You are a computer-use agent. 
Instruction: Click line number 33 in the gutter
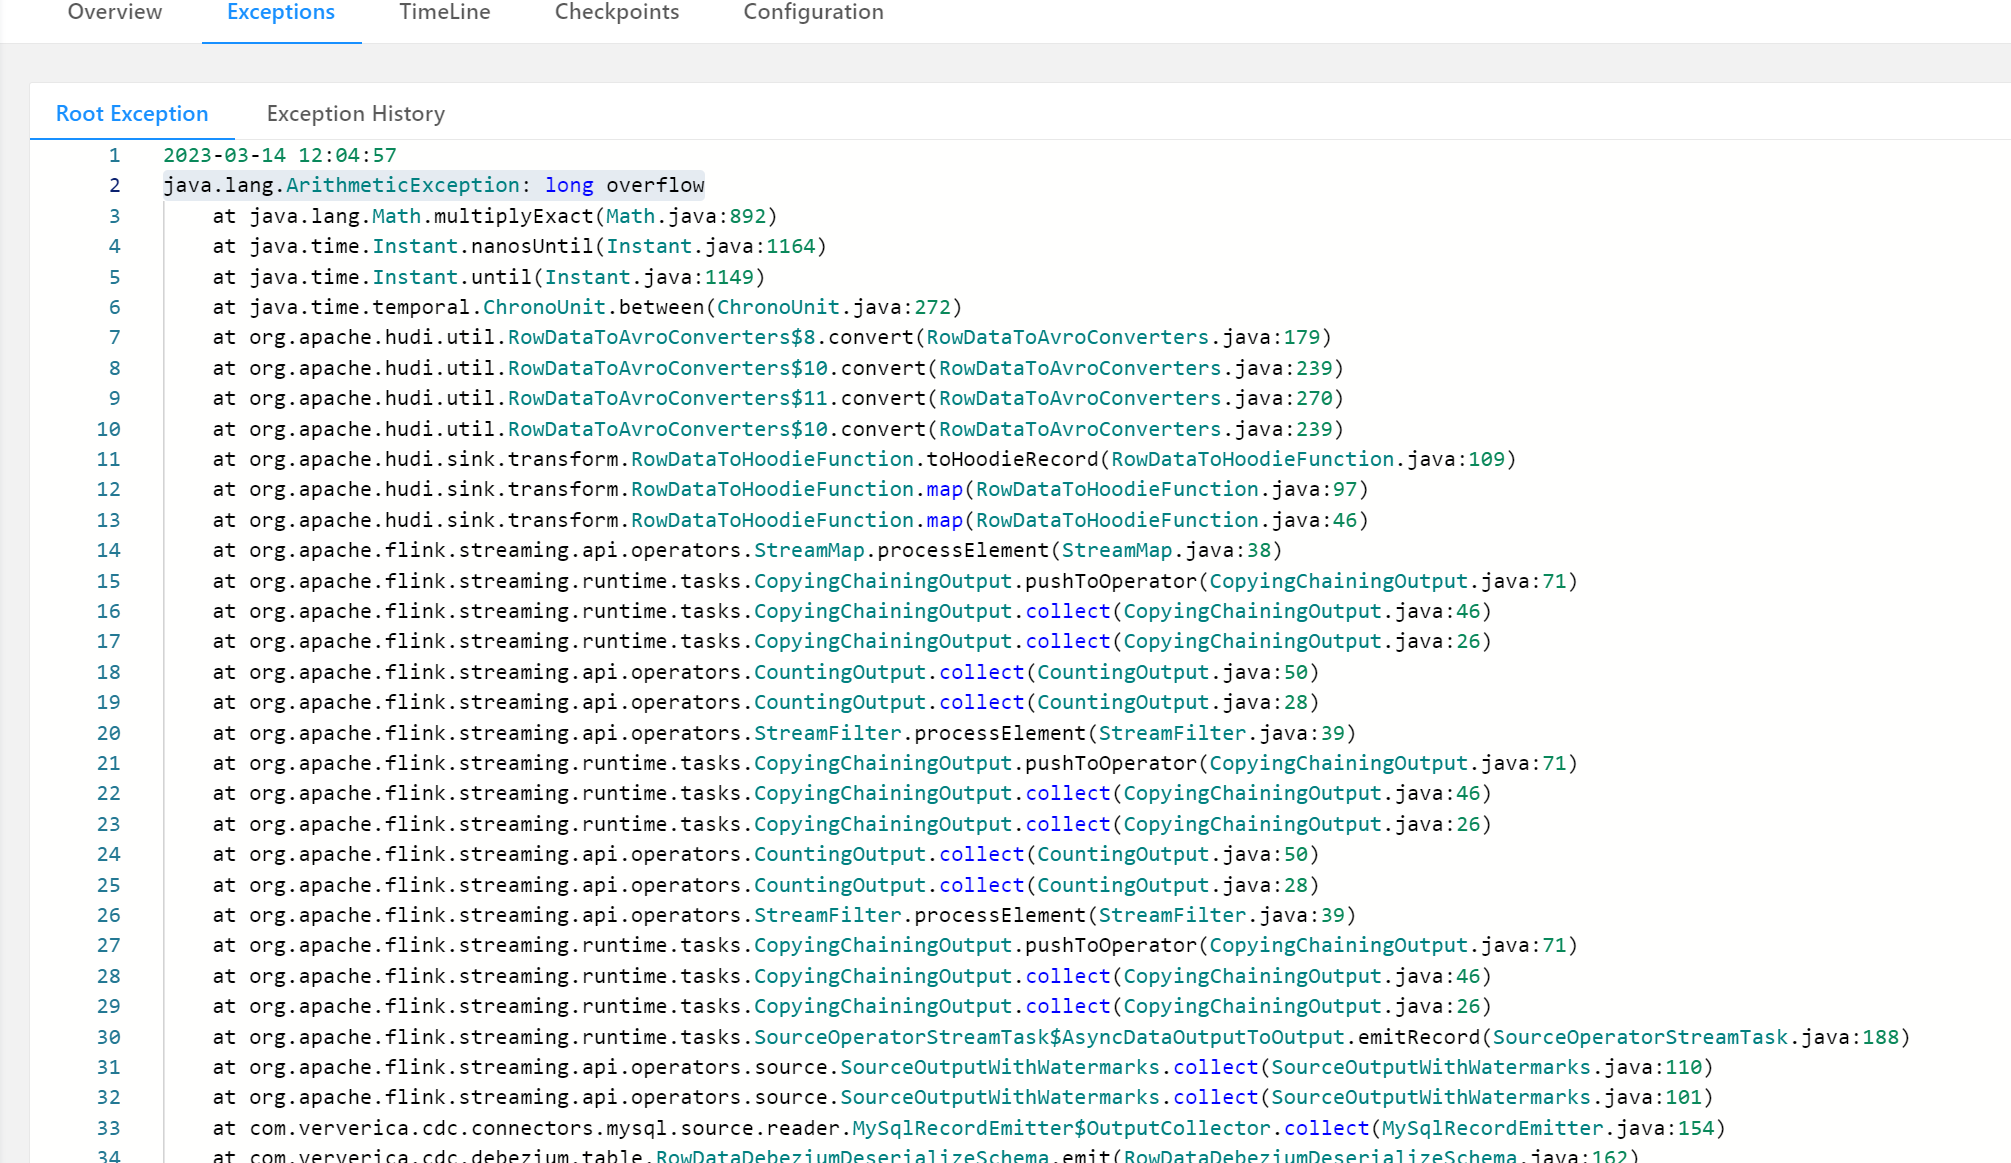(x=108, y=1128)
